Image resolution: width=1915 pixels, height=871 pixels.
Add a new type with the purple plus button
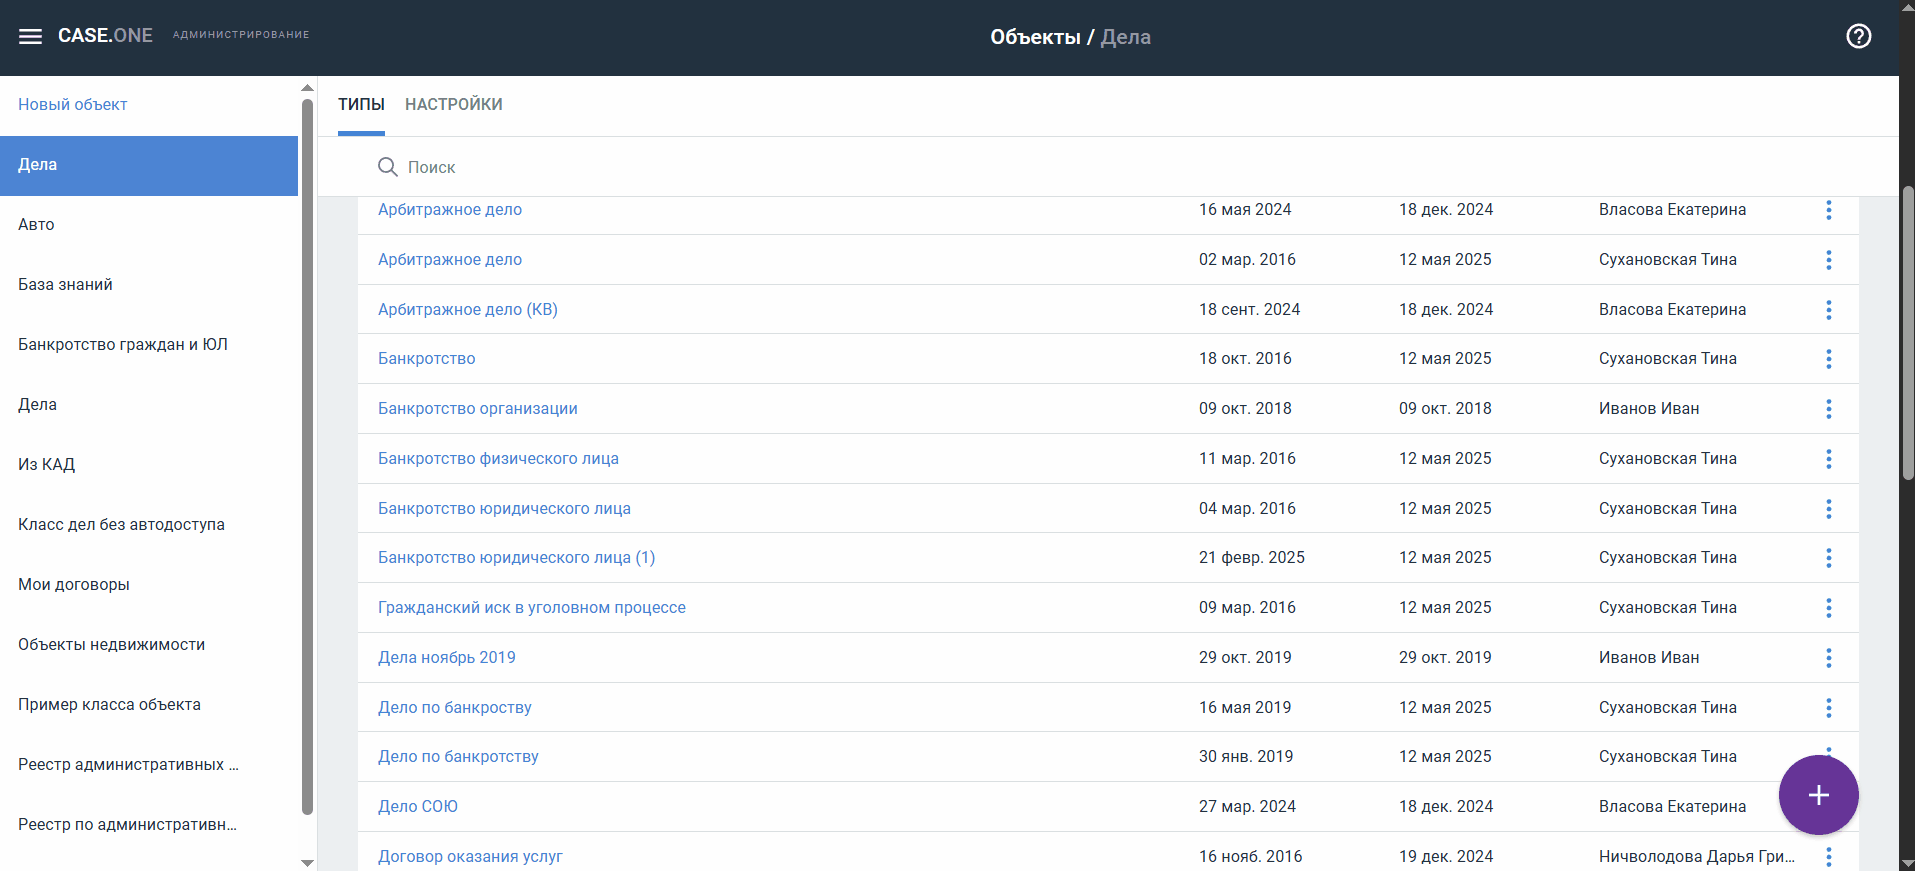[x=1818, y=795]
